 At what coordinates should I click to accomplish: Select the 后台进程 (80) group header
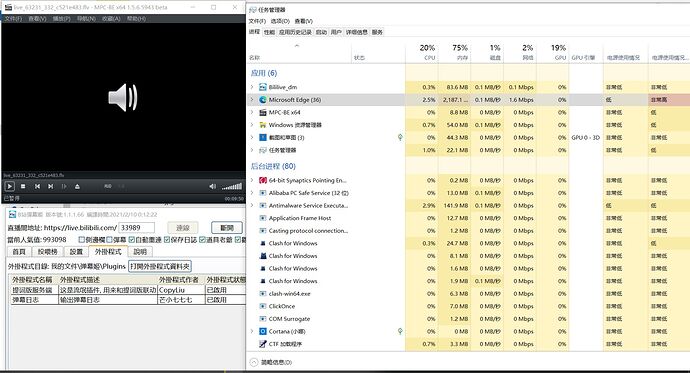pyautogui.click(x=273, y=166)
